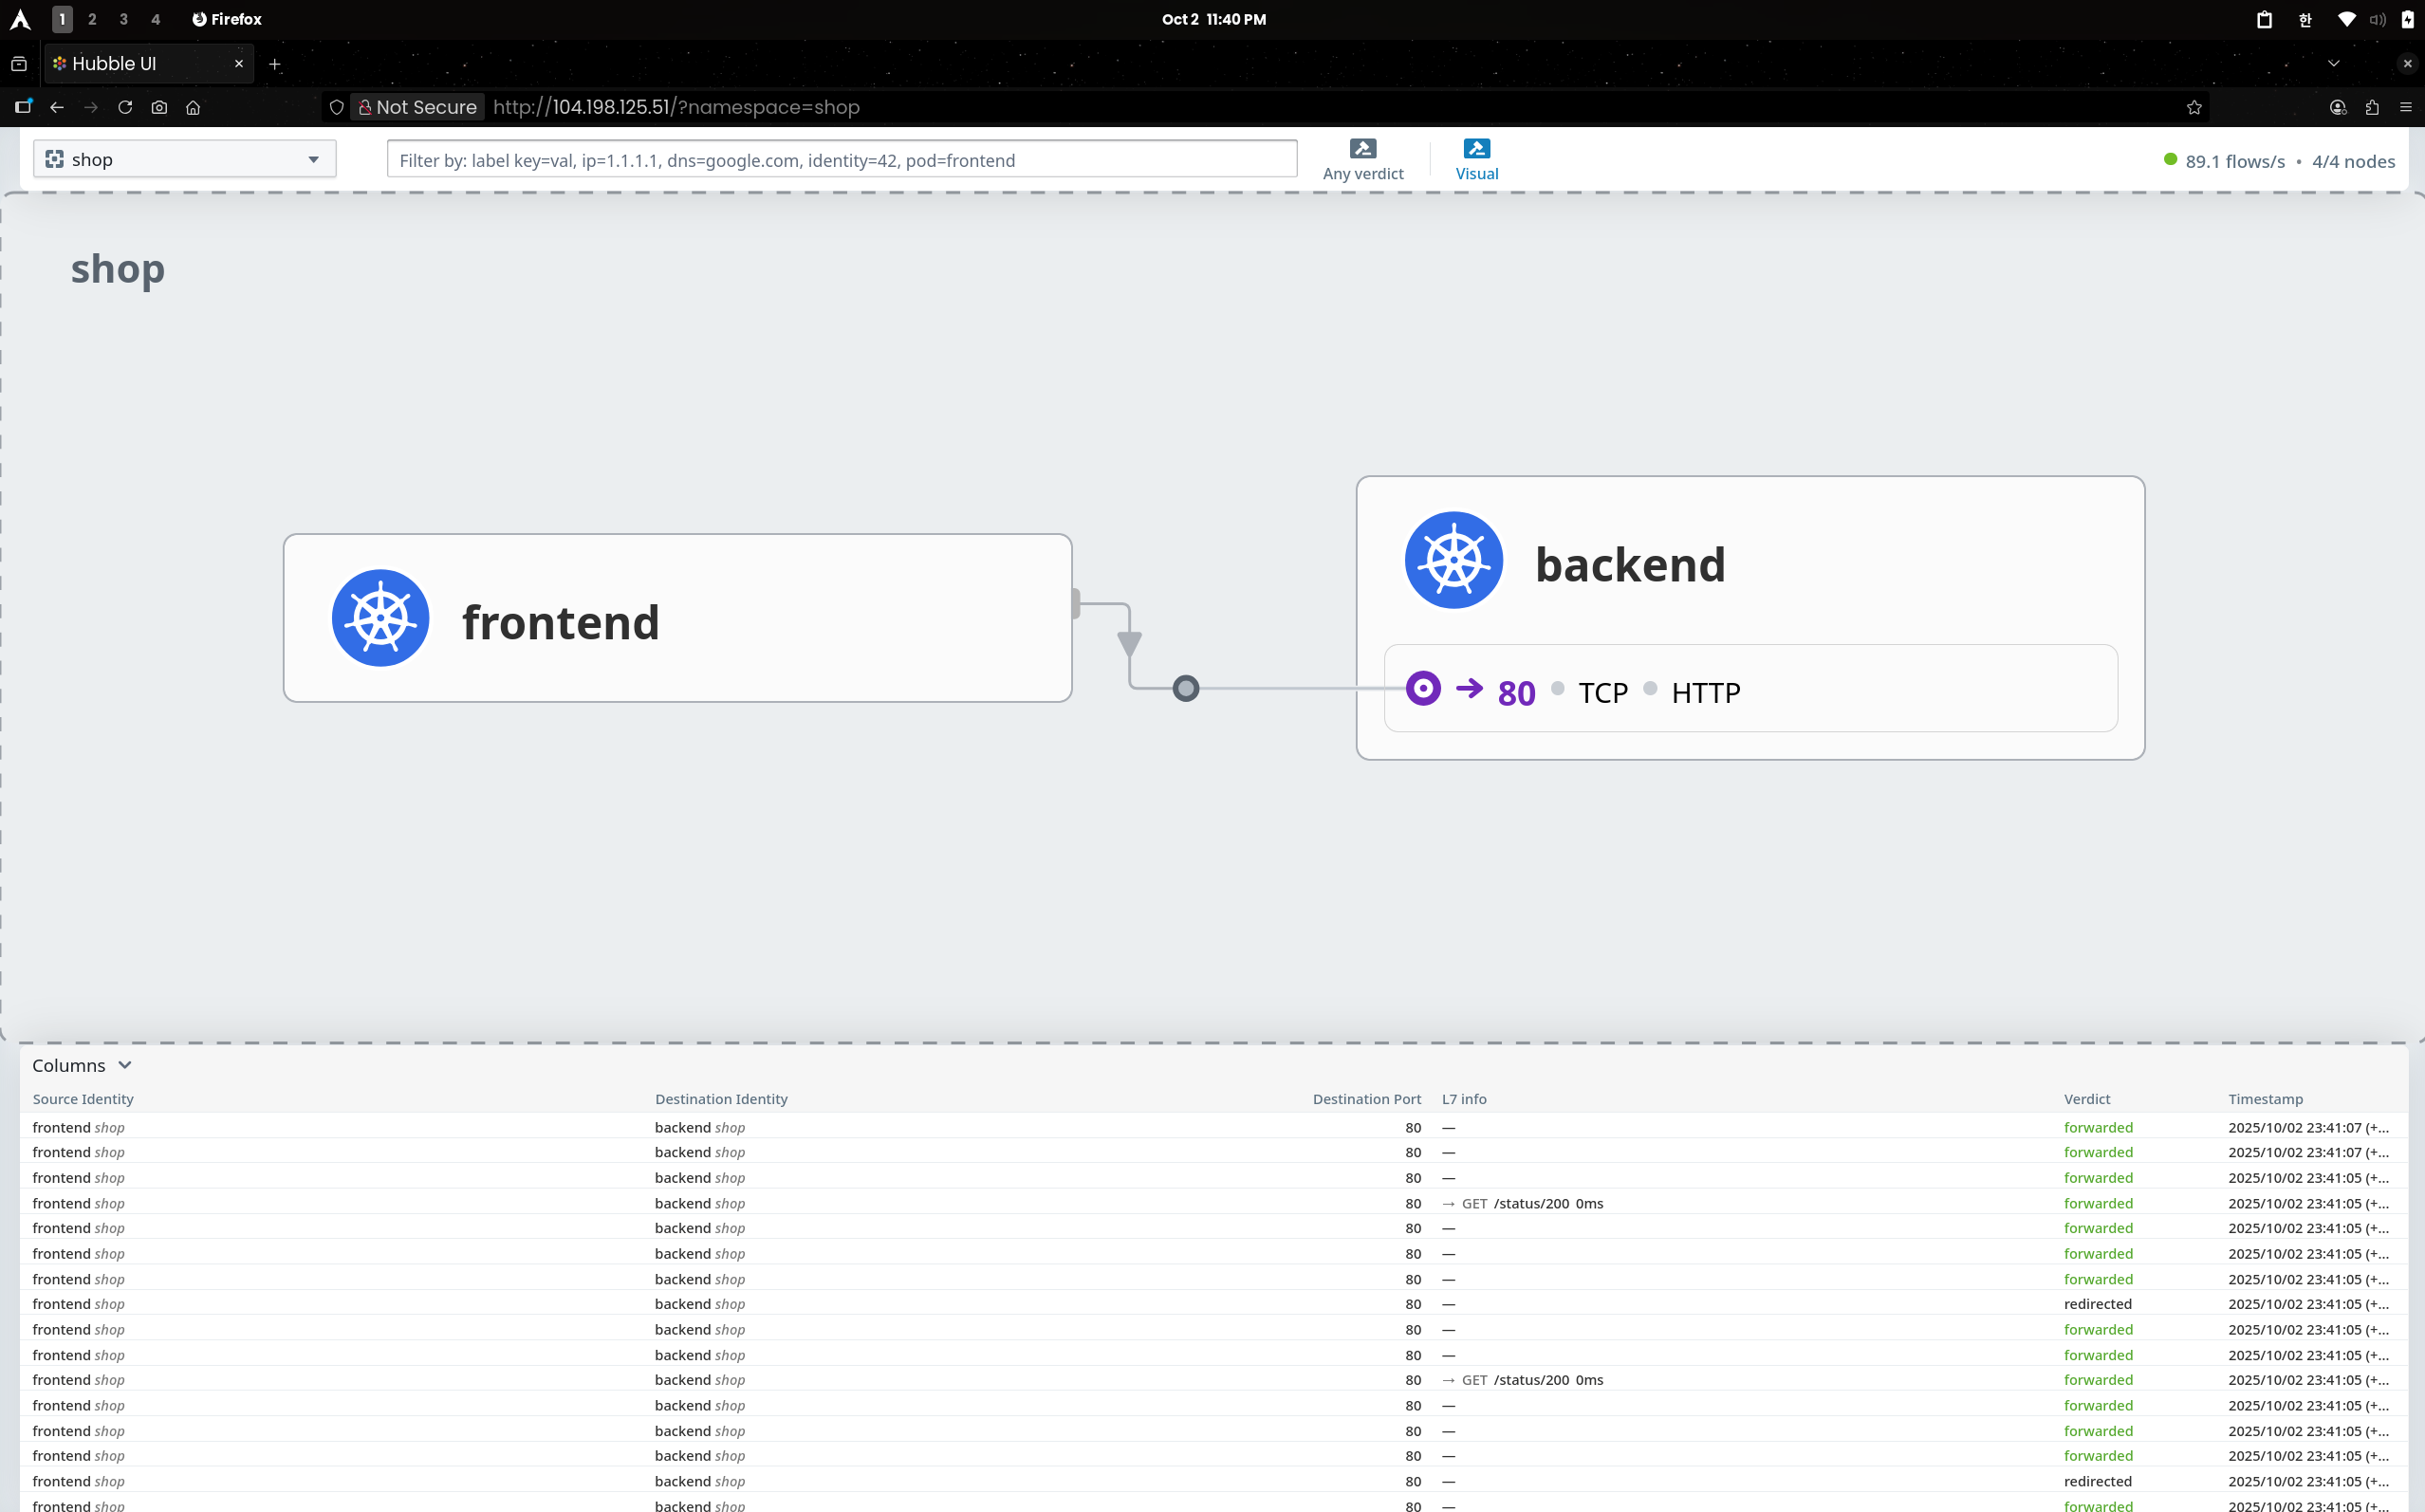Sort by the Verdict column header

click(x=2086, y=1099)
